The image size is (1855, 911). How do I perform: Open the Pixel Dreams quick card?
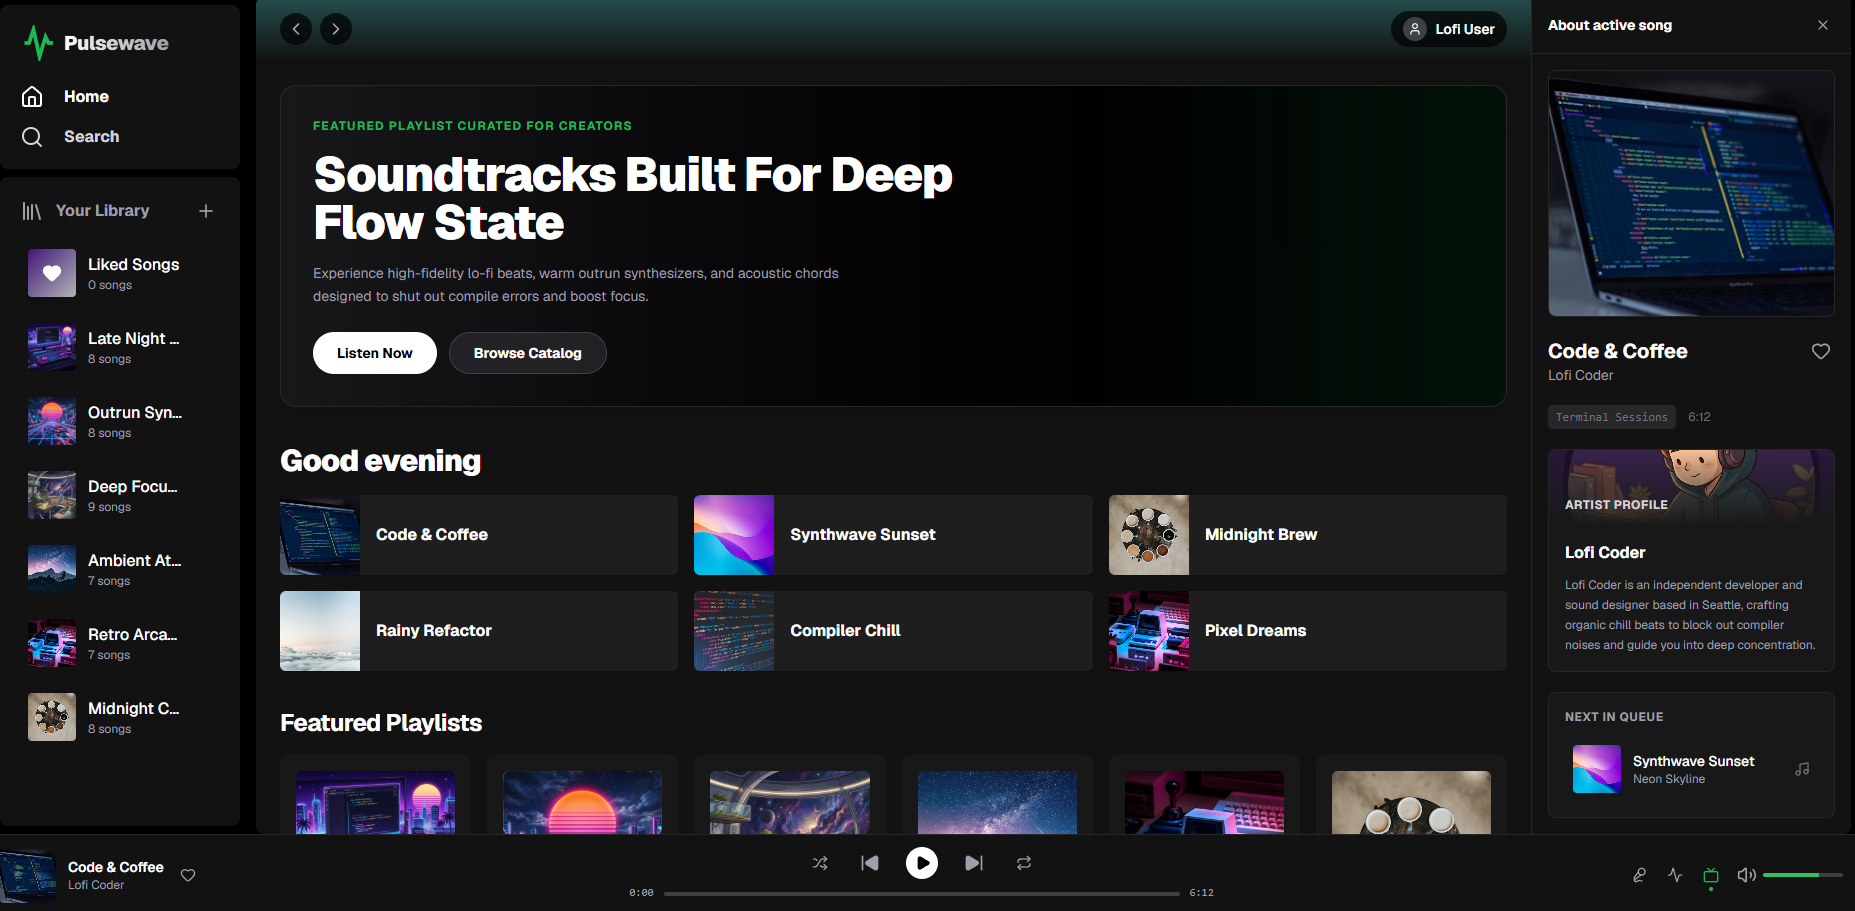click(x=1308, y=631)
